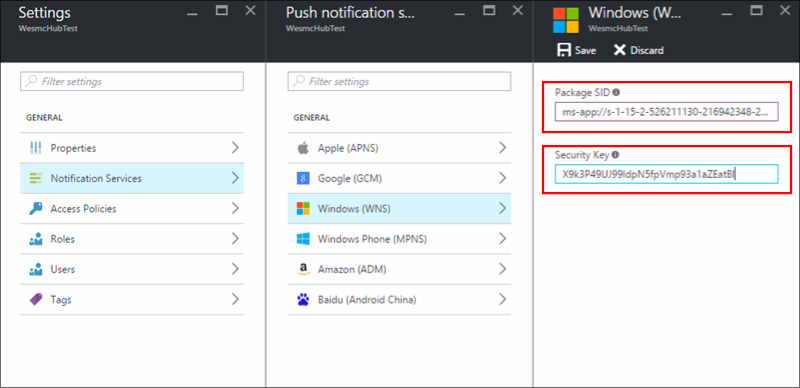
Task: Open Roles settings entry
Action: click(132, 239)
